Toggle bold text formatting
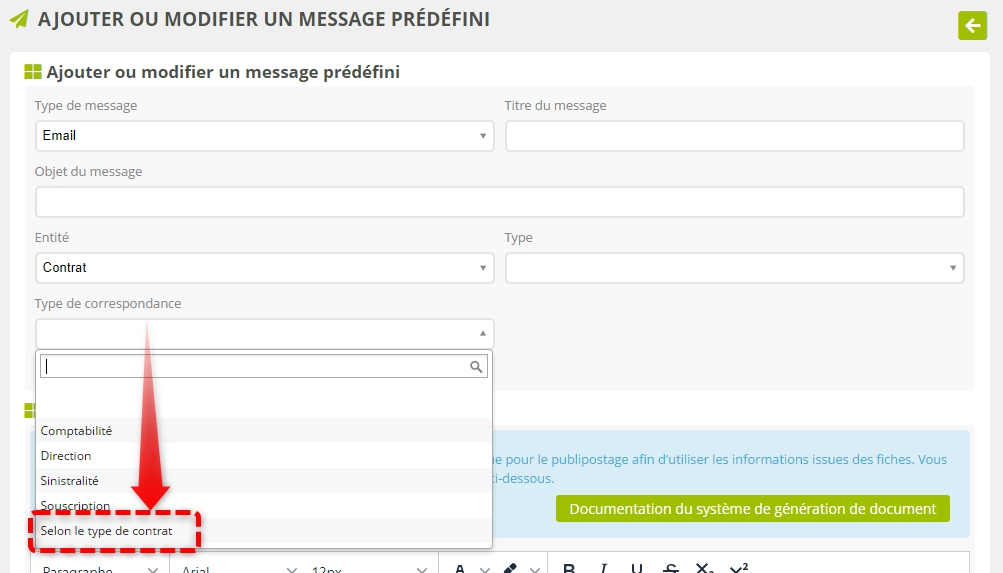1003x573 pixels. pyautogui.click(x=569, y=569)
